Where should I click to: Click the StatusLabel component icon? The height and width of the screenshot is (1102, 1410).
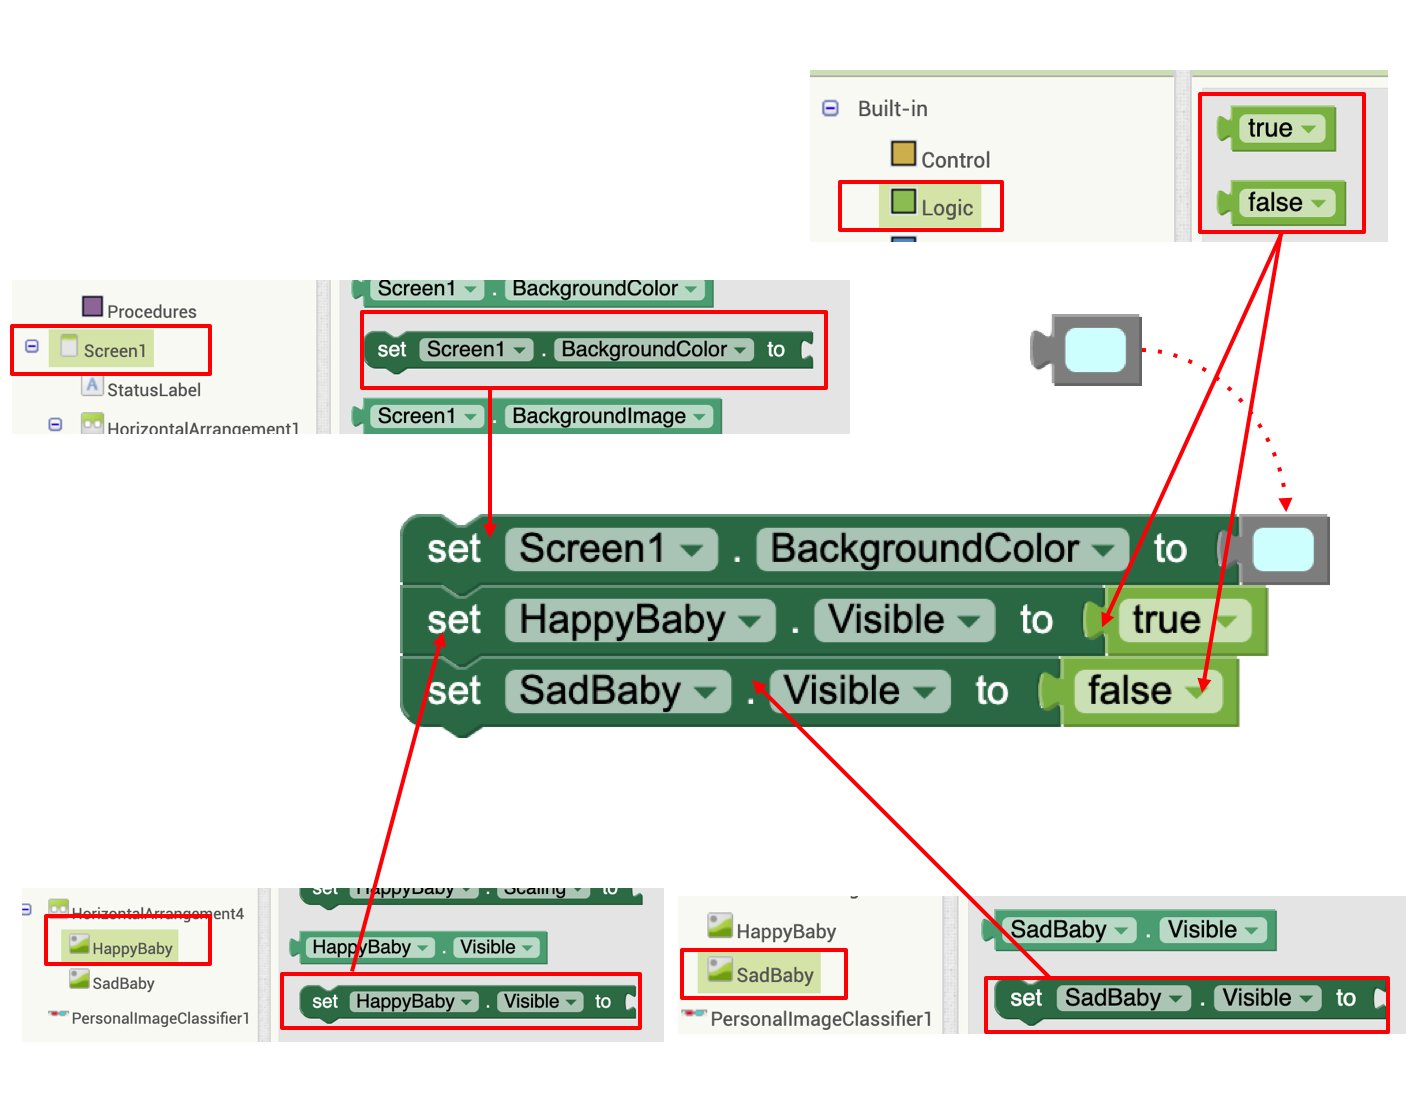click(x=92, y=385)
